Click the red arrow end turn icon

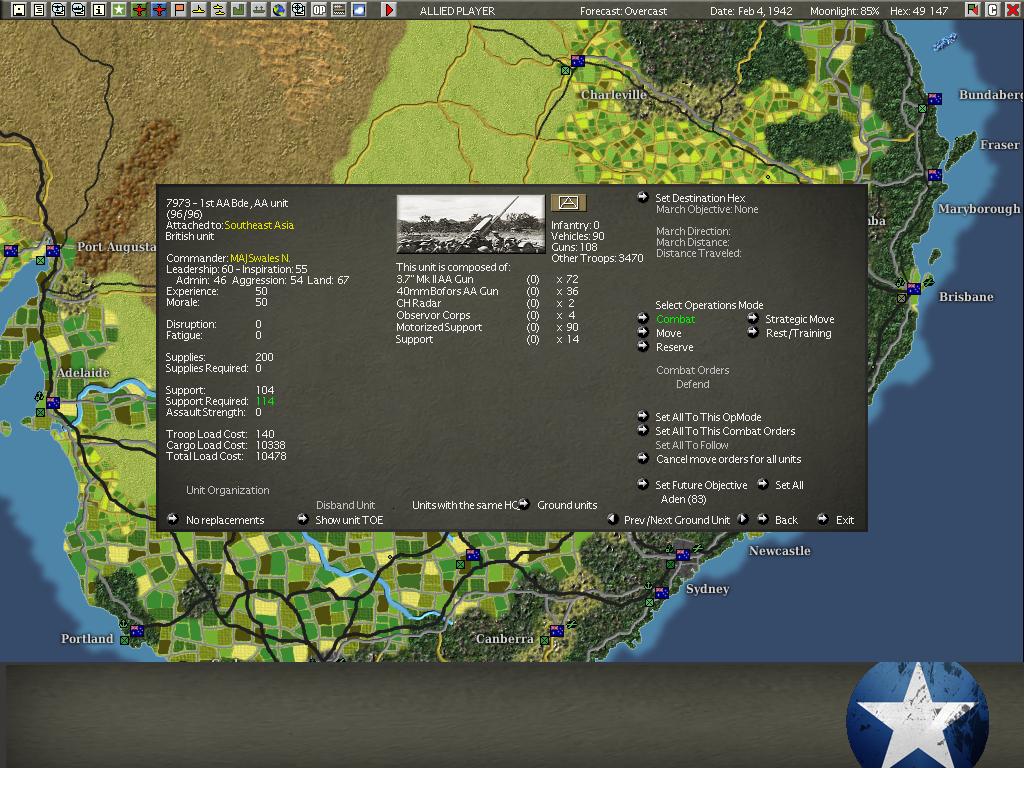389,10
